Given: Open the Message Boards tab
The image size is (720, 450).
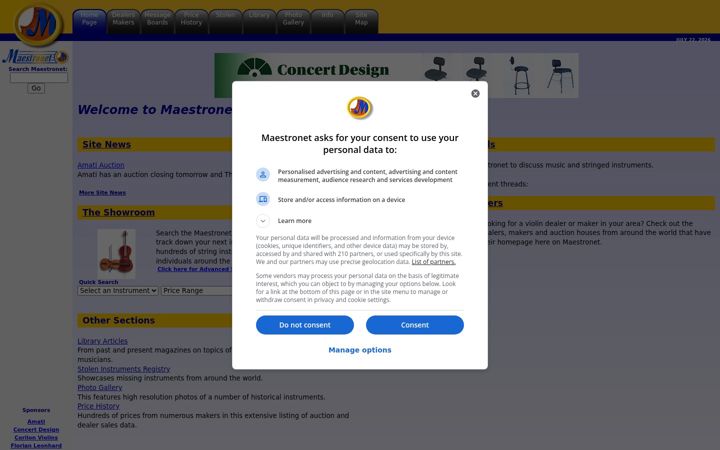Looking at the screenshot, I should coord(157,21).
